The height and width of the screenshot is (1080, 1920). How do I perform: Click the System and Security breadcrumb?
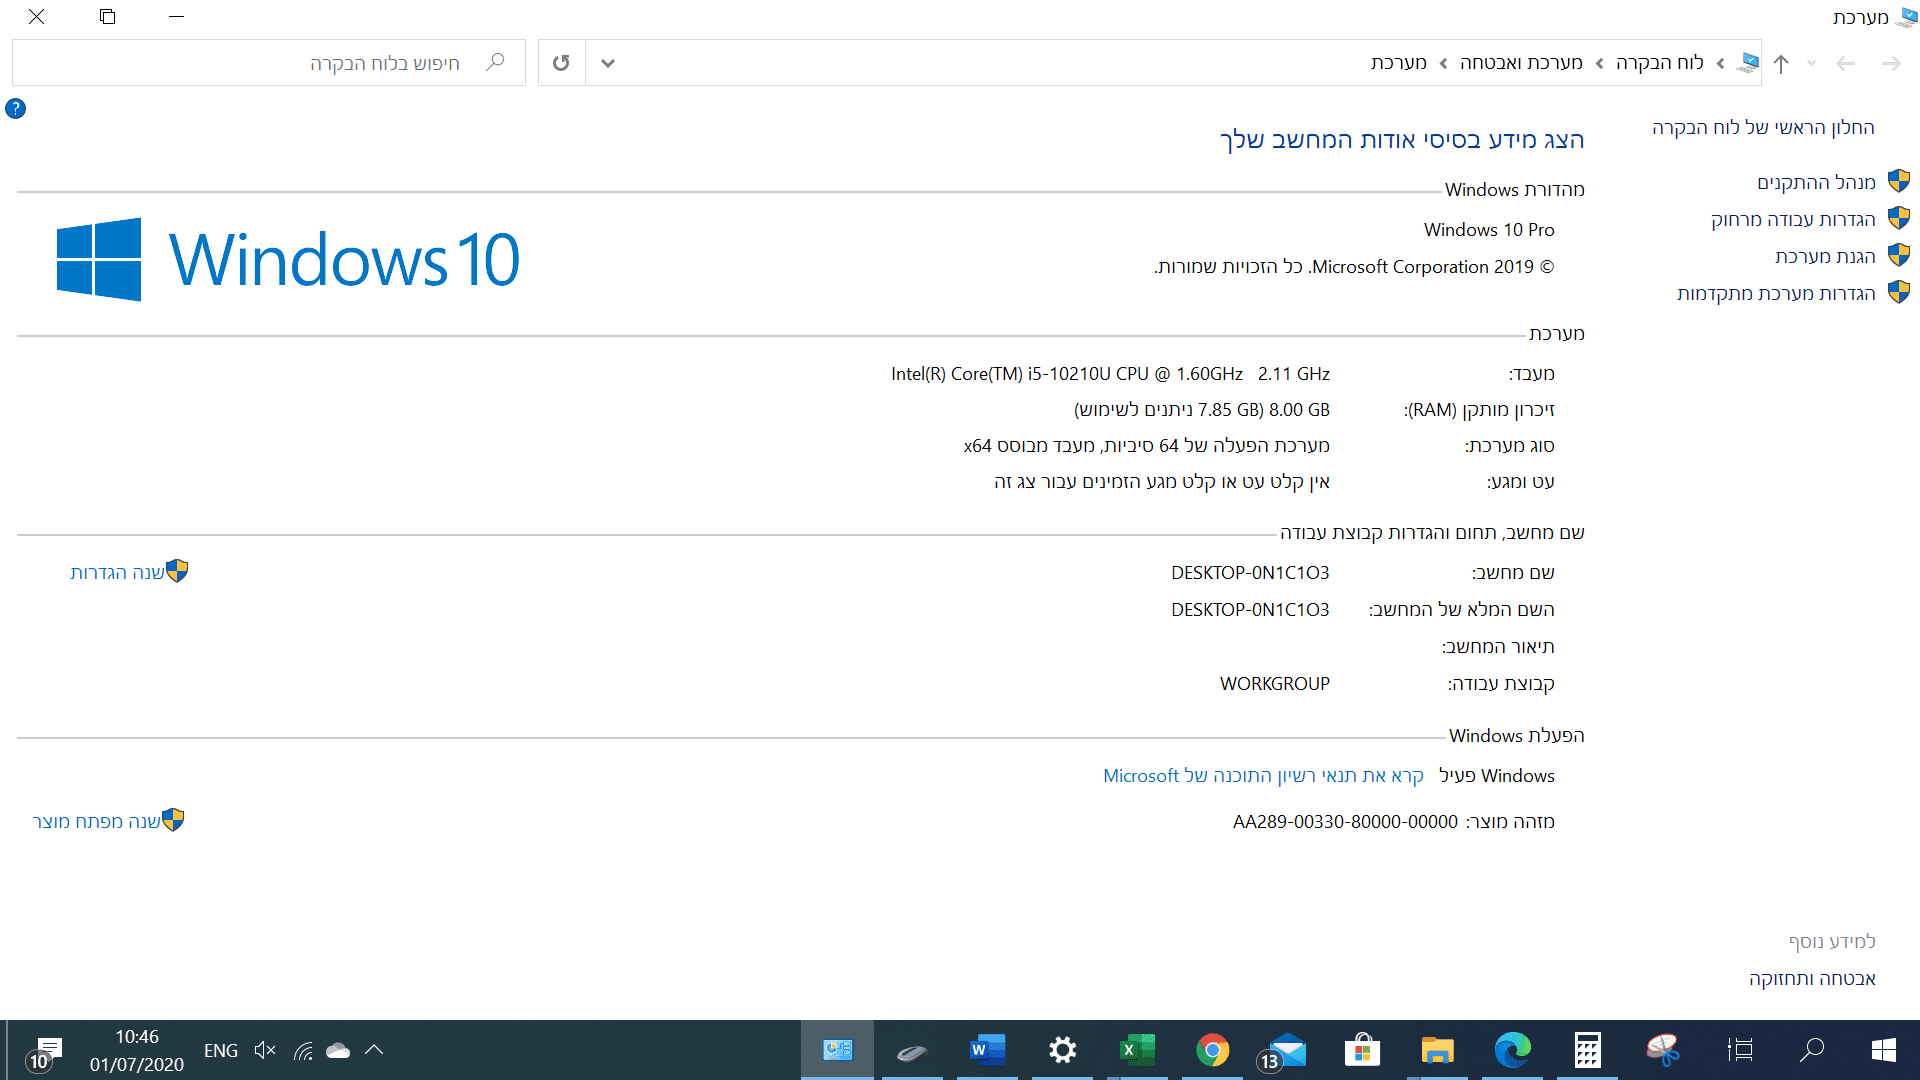click(x=1520, y=63)
